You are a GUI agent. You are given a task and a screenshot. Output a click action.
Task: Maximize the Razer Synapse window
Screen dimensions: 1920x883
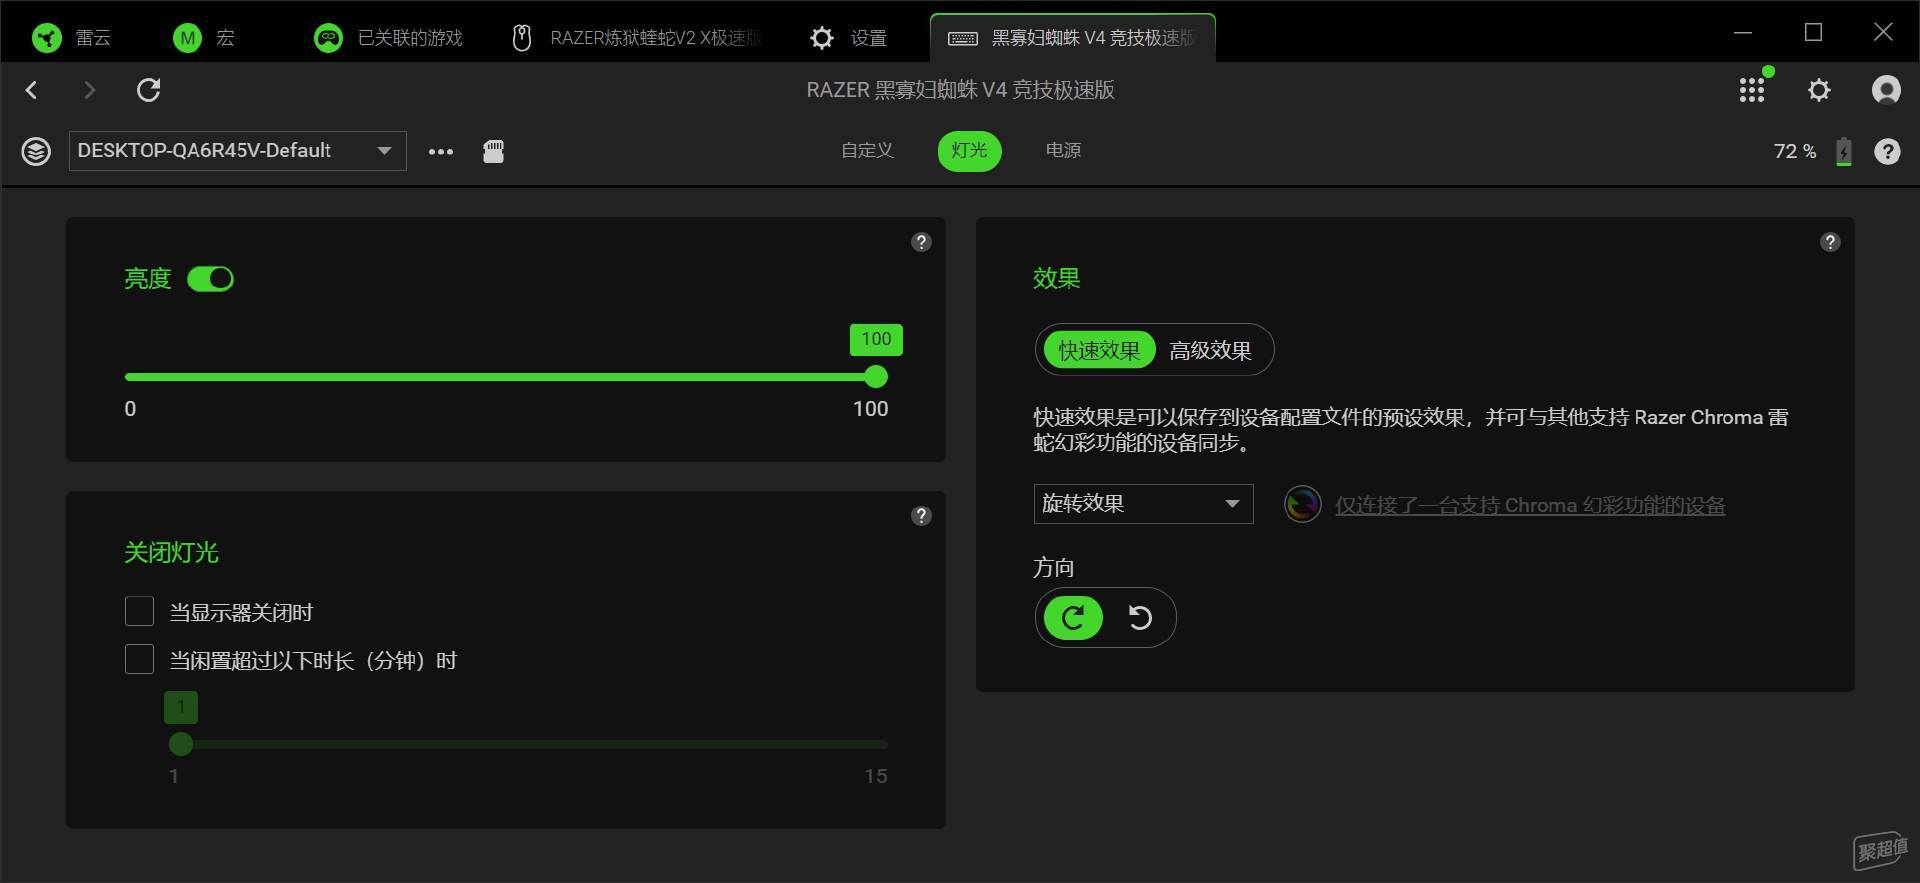point(1813,33)
